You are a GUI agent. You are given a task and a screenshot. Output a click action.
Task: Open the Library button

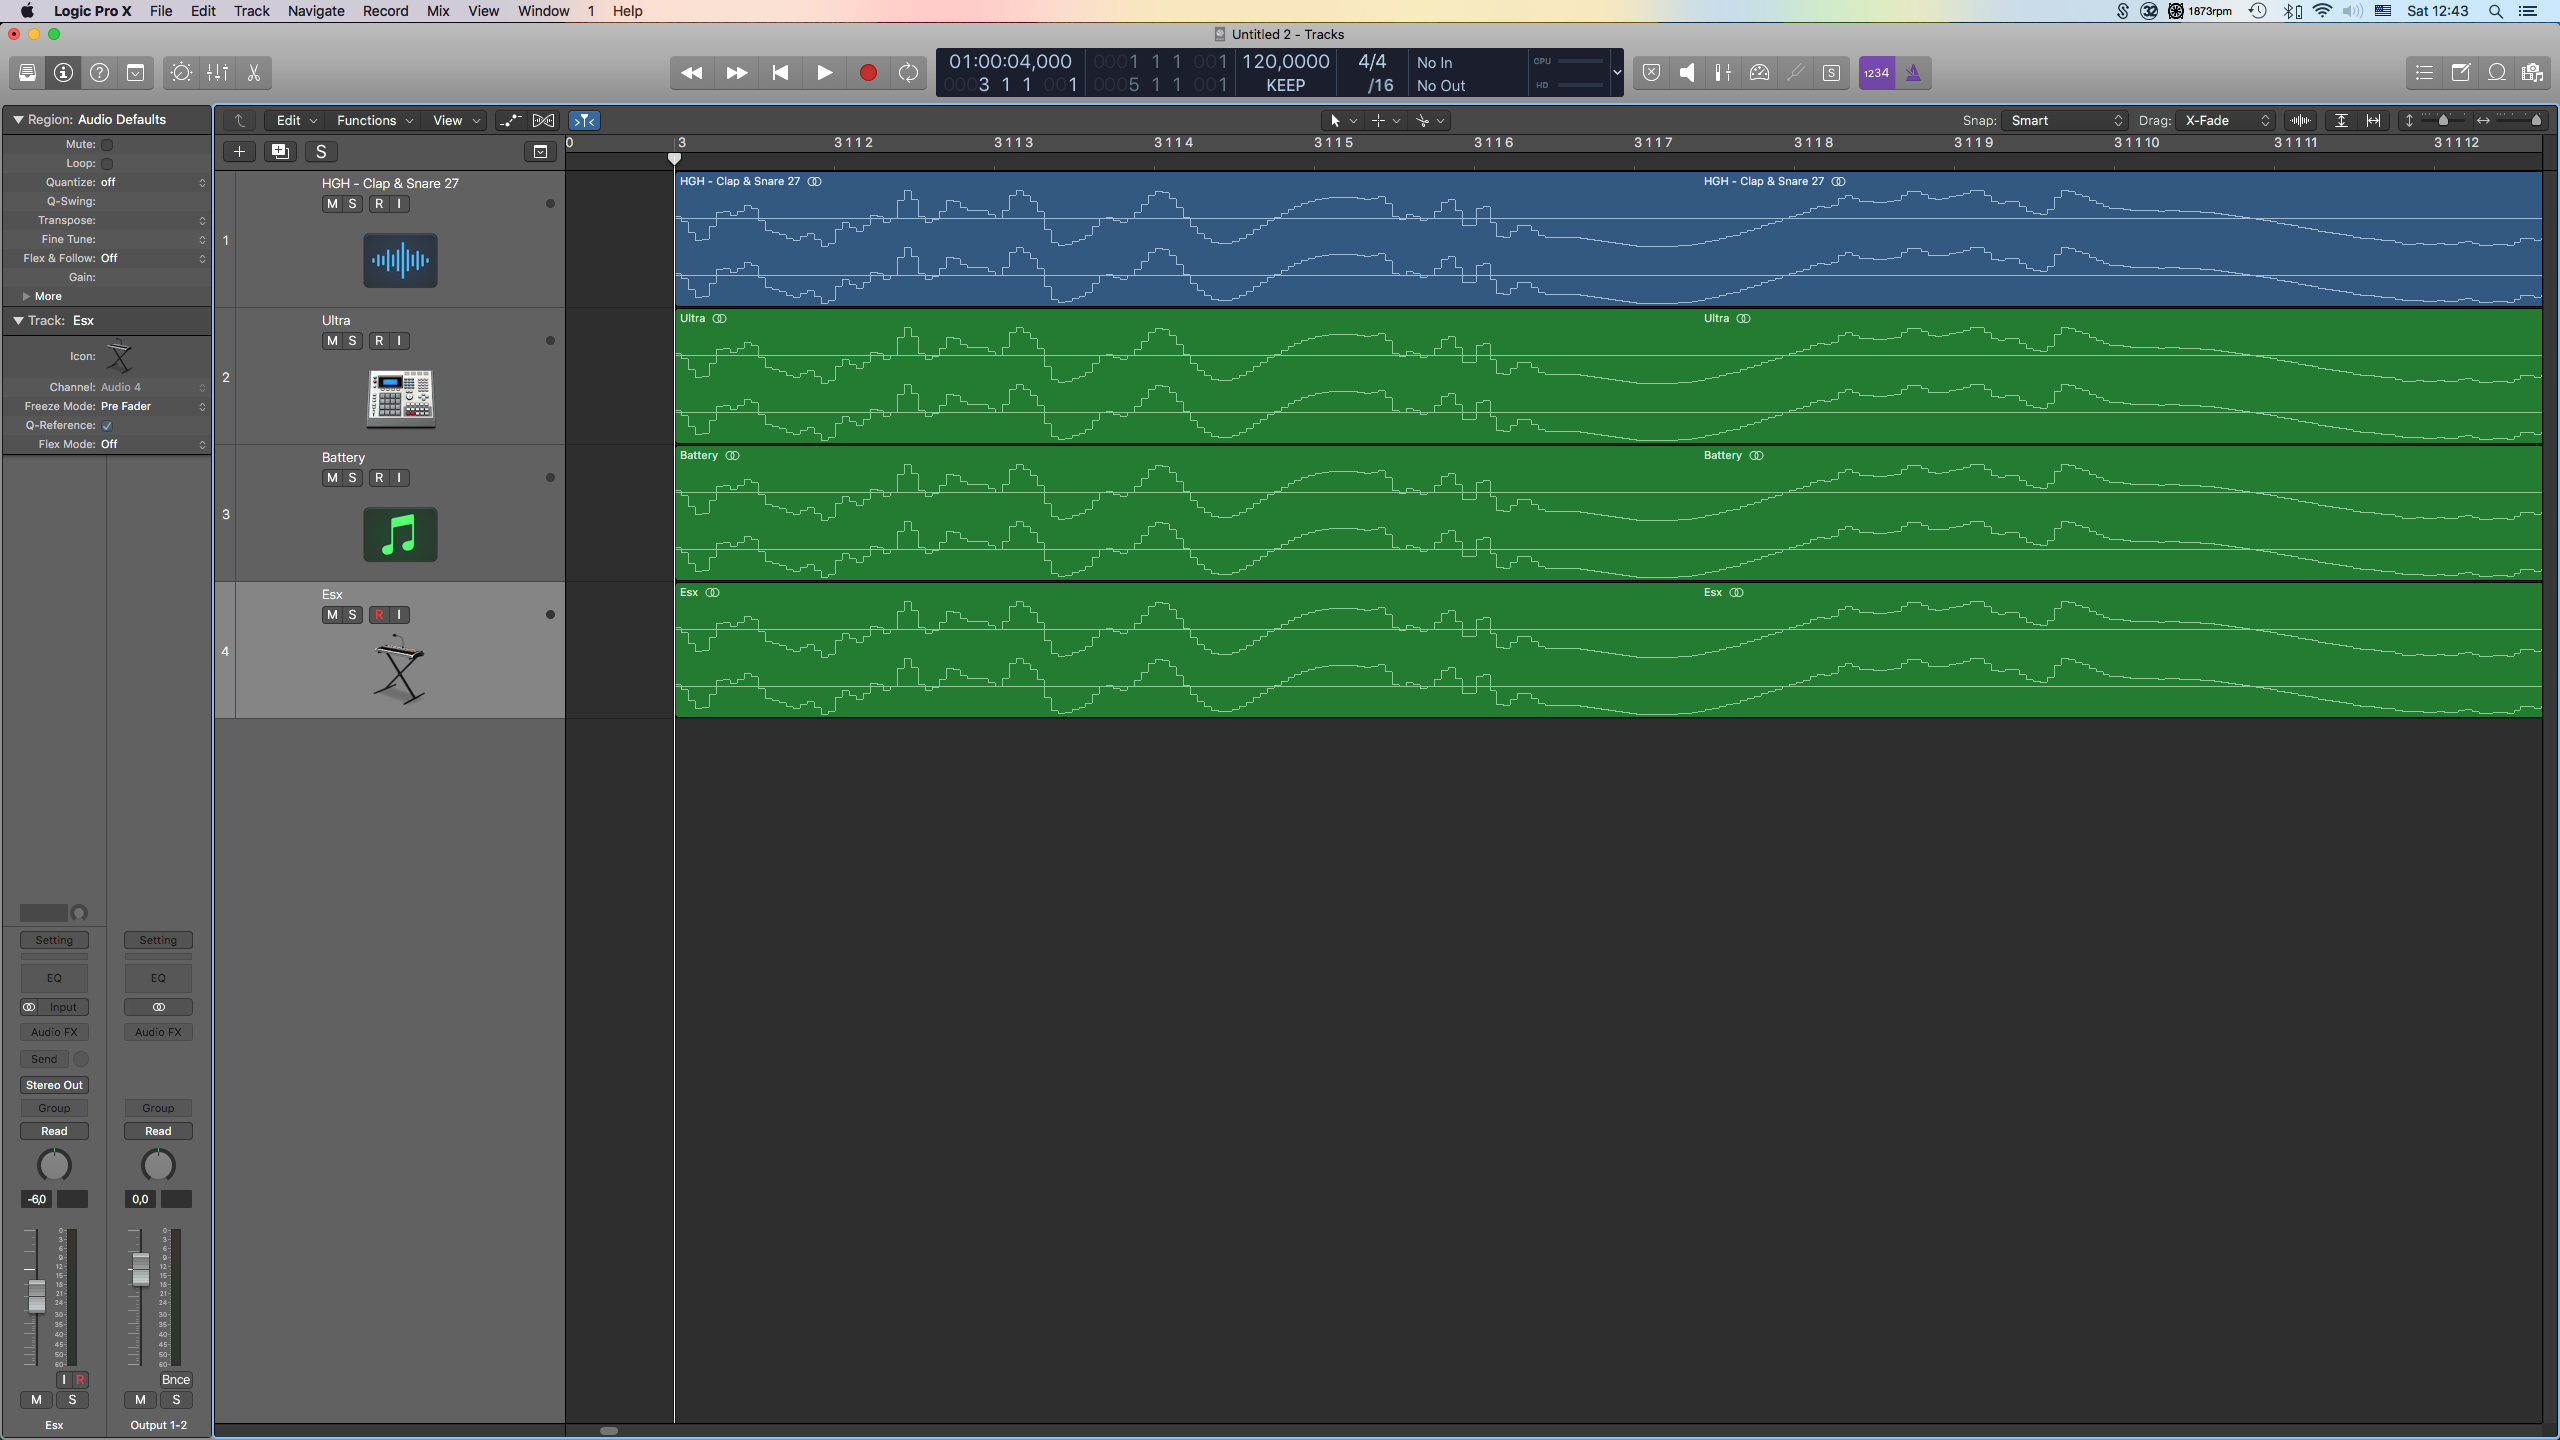coord(27,73)
